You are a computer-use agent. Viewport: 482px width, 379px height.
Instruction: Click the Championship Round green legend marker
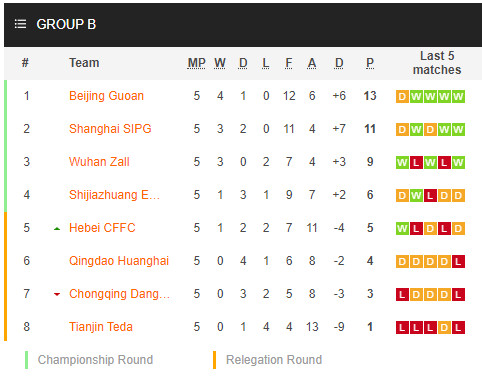click(26, 360)
